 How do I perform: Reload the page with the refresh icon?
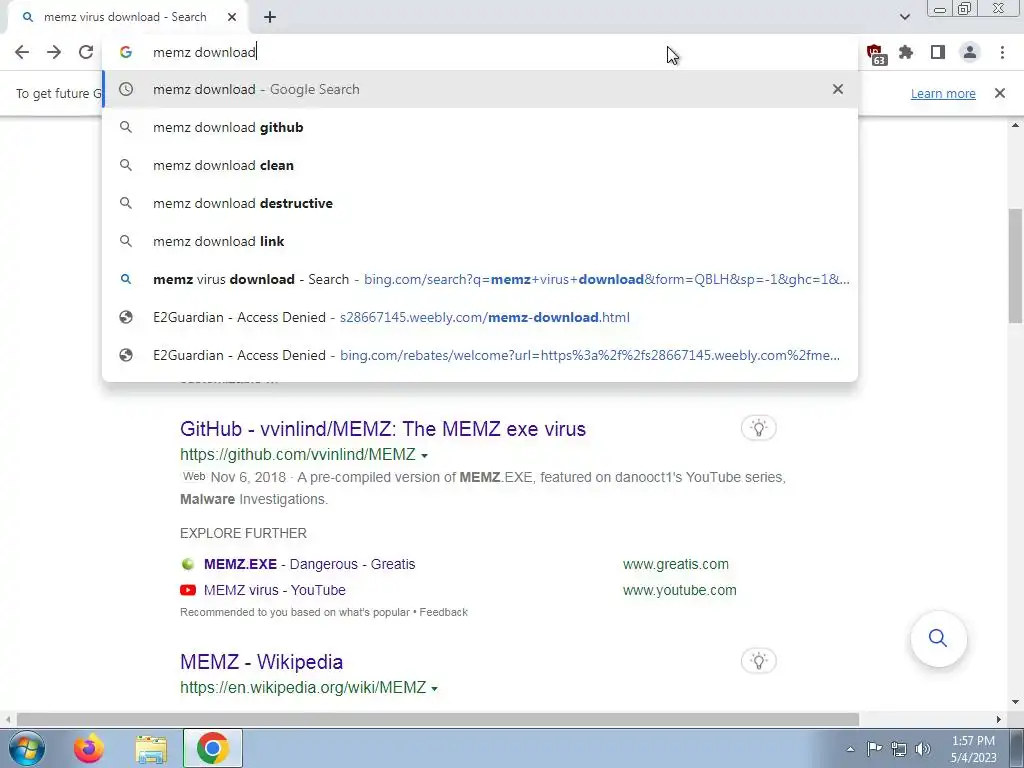86,52
